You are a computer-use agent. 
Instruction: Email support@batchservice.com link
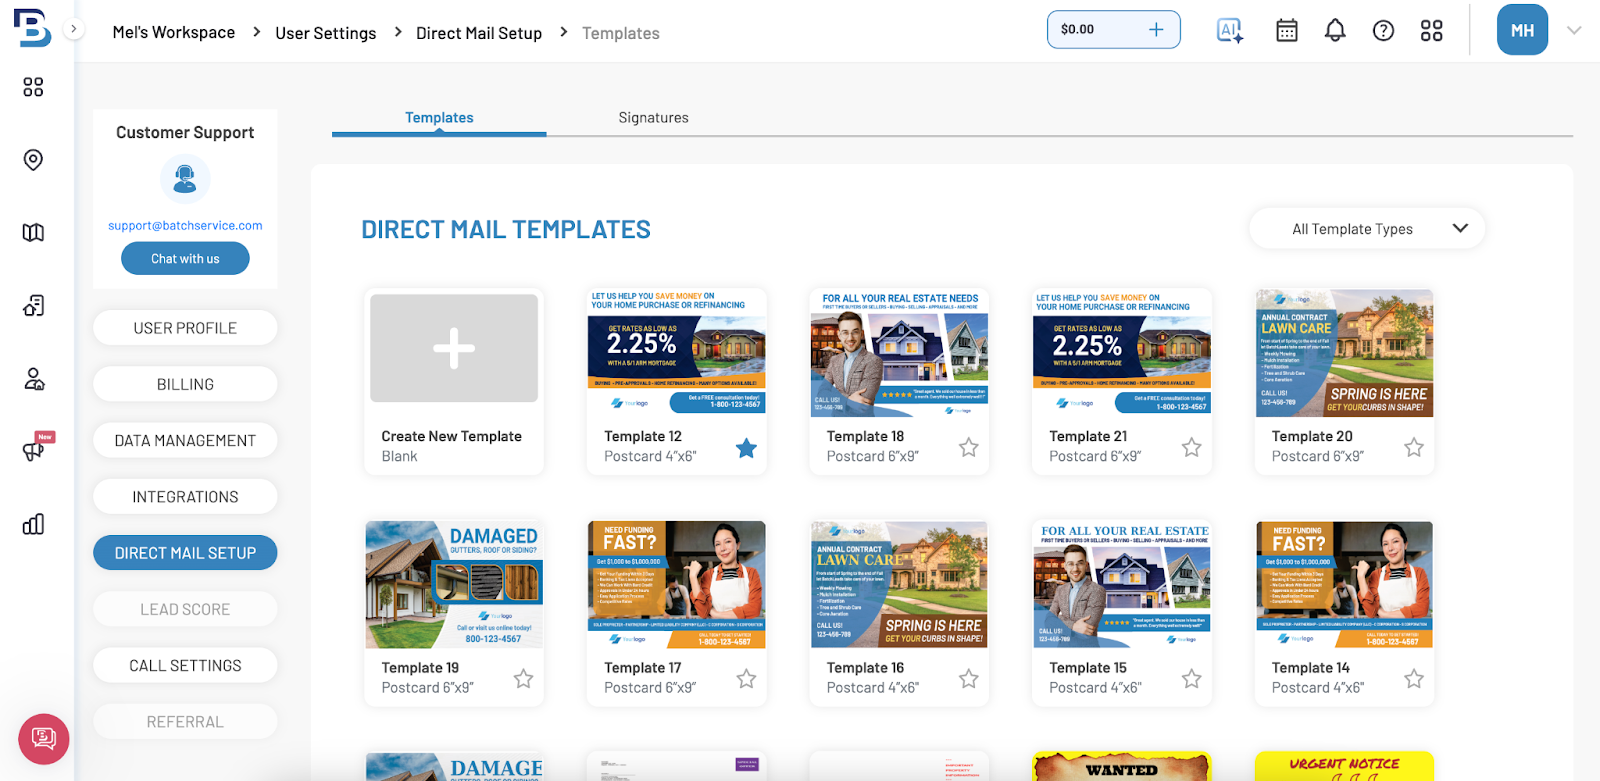click(x=185, y=226)
